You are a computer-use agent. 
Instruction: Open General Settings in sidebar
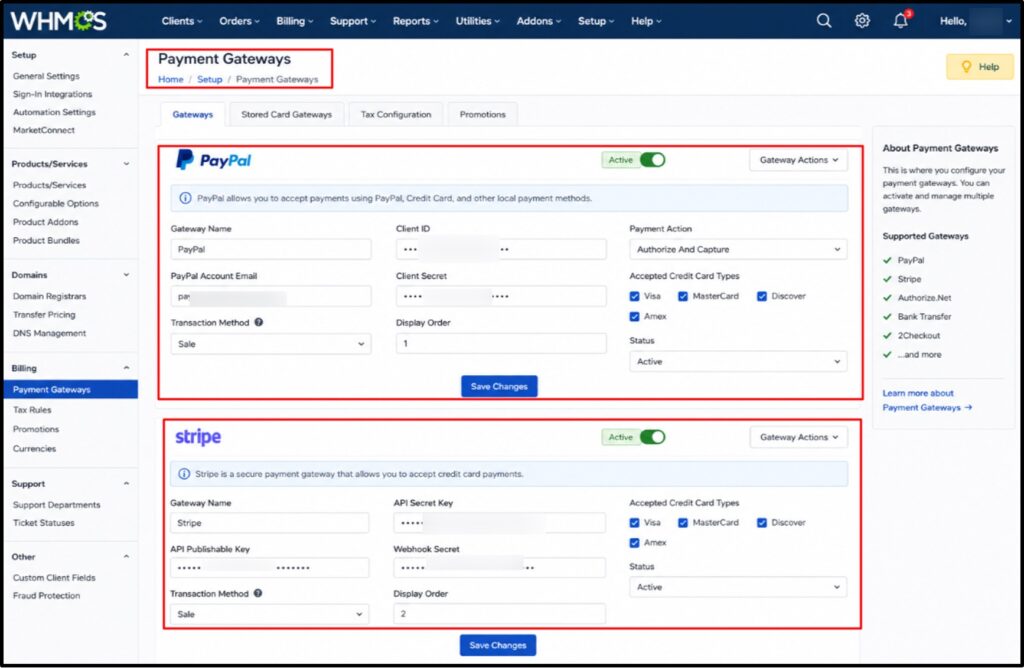[46, 76]
